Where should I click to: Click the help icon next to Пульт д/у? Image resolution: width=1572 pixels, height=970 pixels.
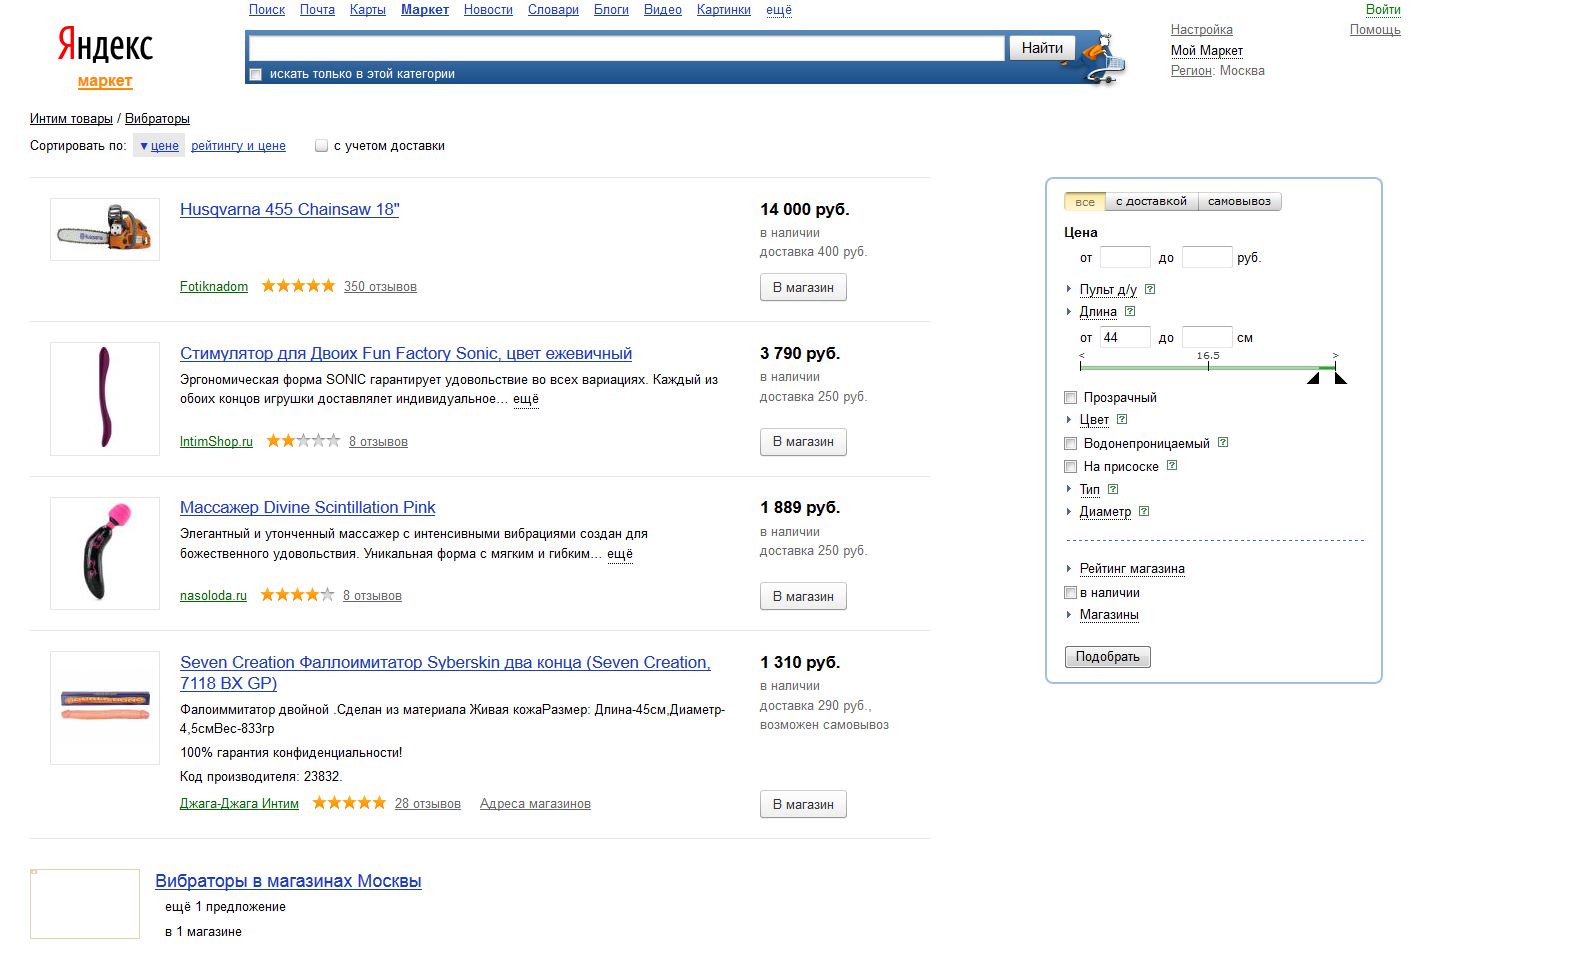coord(1150,289)
